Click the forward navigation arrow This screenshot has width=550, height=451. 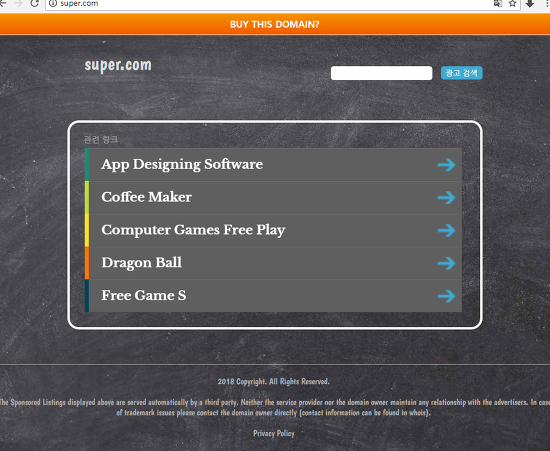pos(18,4)
